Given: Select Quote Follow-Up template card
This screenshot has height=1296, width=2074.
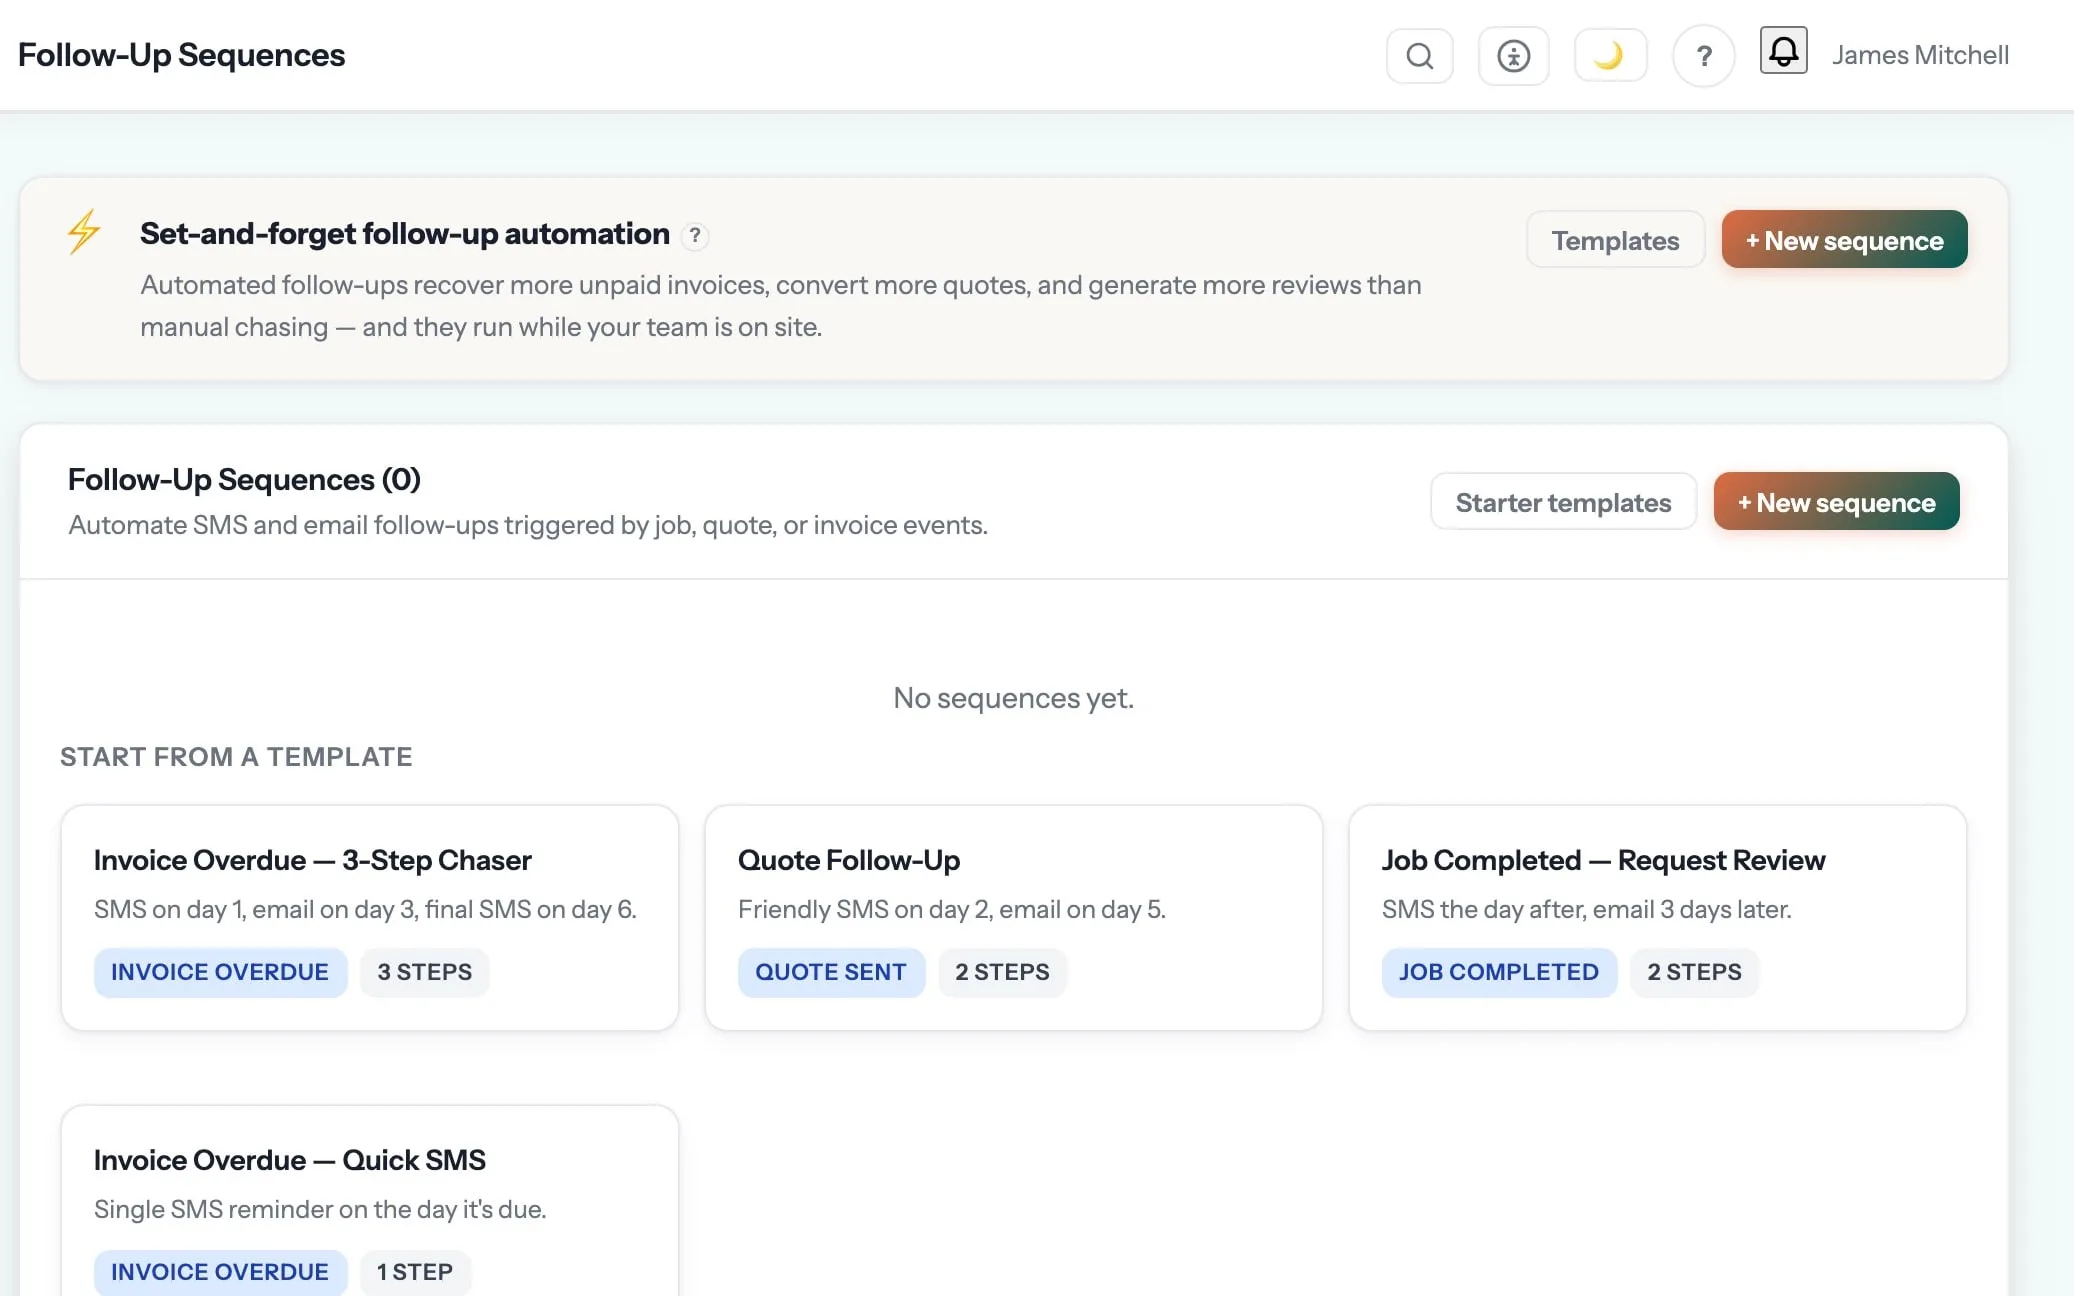Looking at the screenshot, I should click(1014, 918).
